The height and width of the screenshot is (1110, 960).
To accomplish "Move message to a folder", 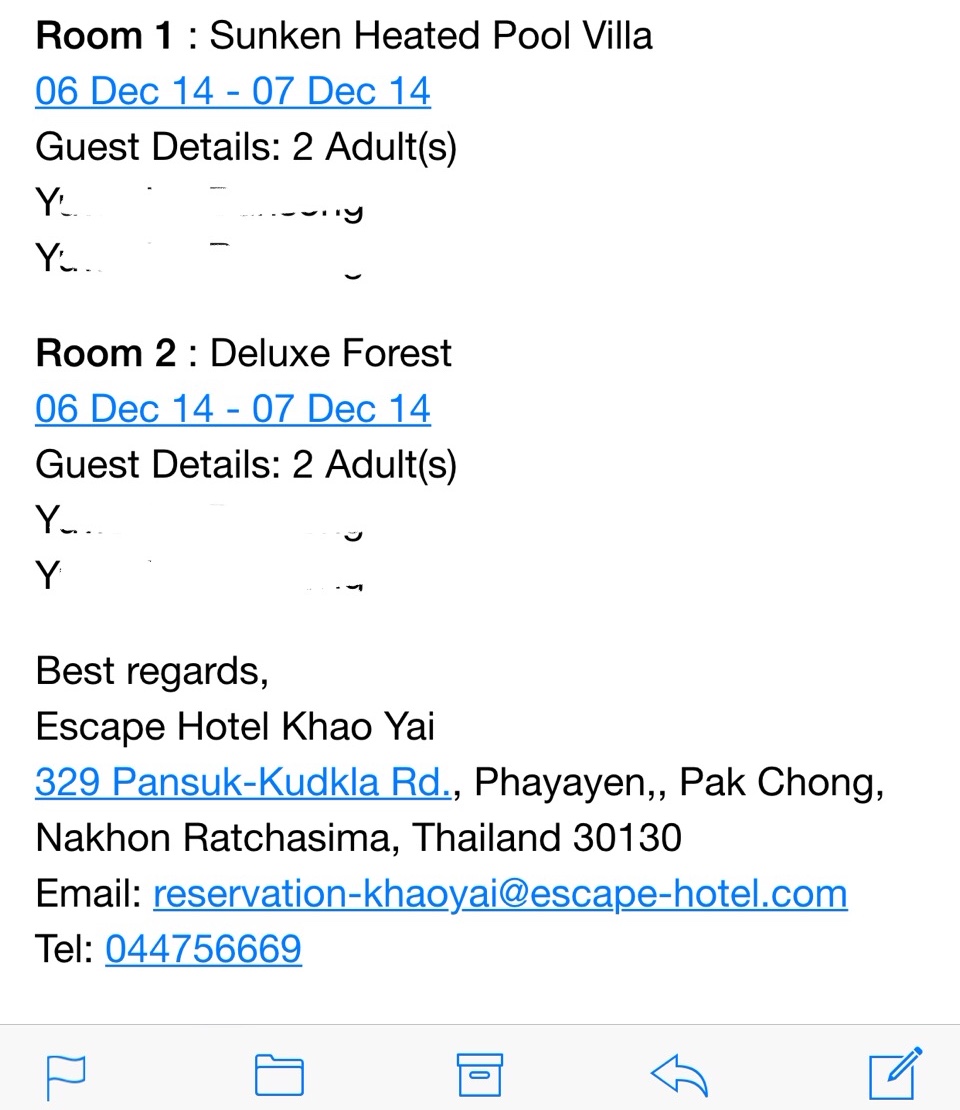I will tap(279, 1075).
